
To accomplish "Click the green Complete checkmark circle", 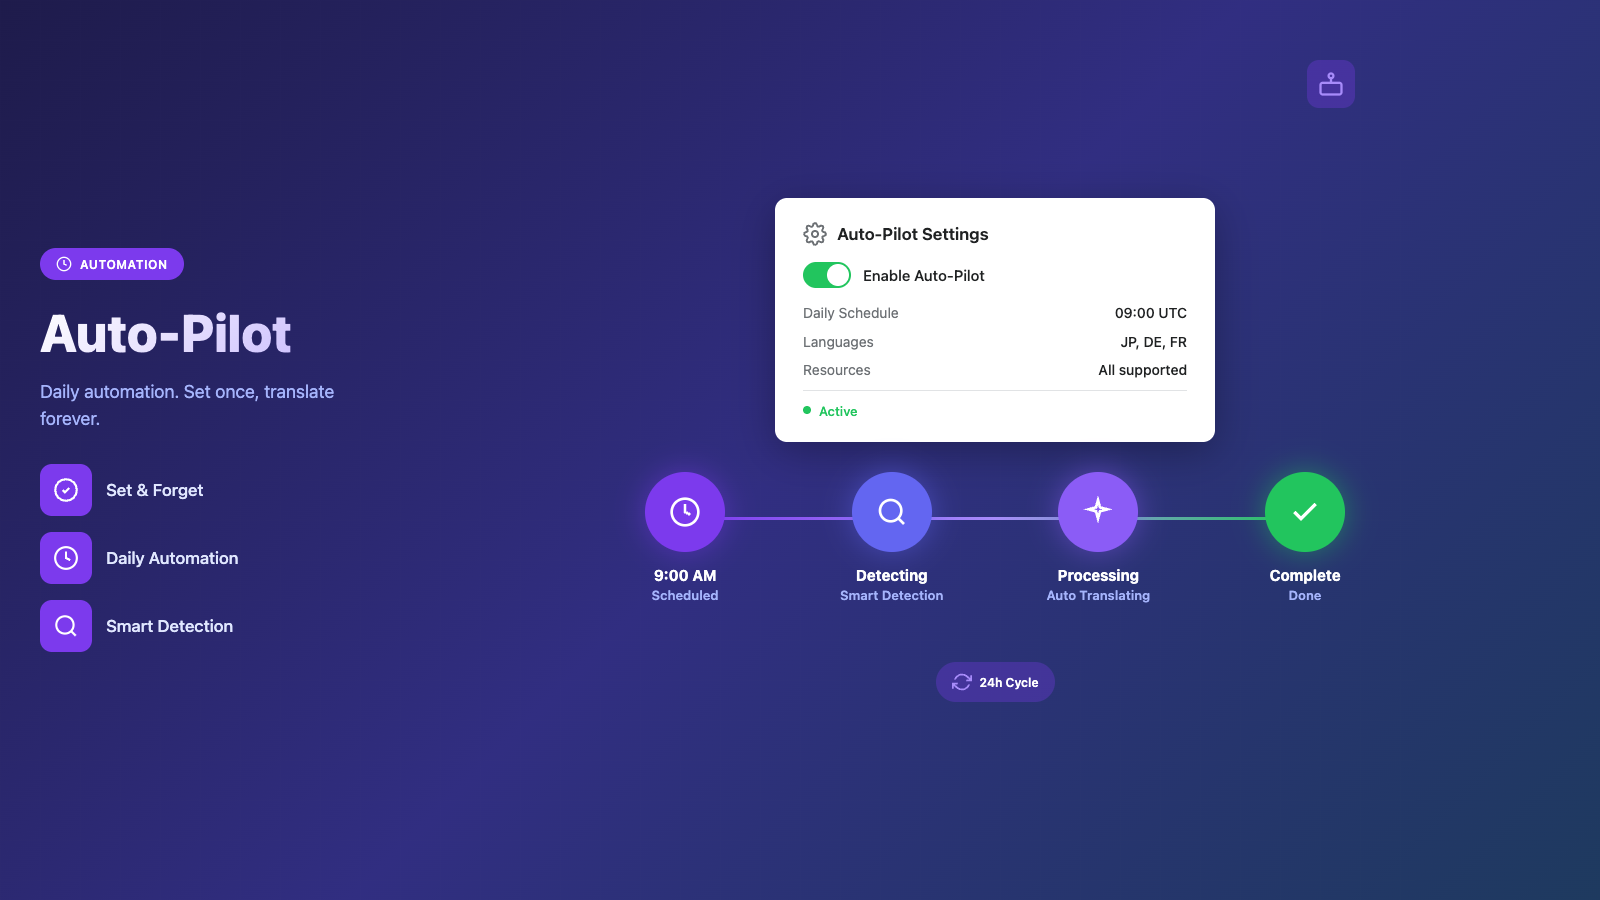I will [1304, 512].
